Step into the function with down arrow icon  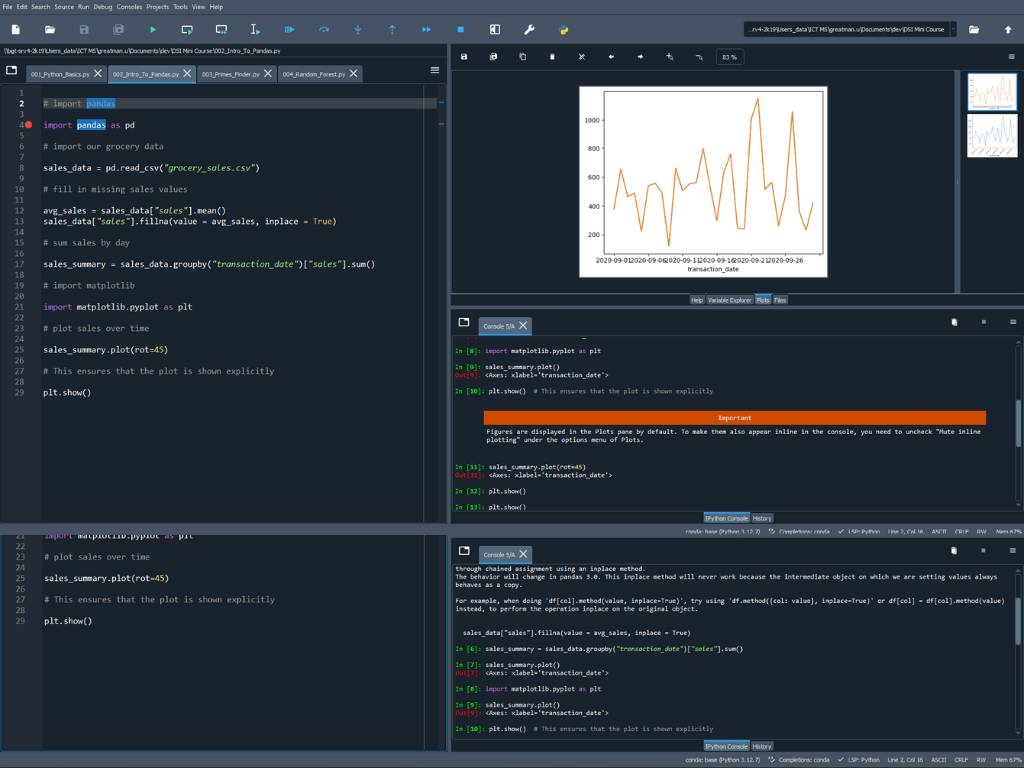(x=358, y=29)
